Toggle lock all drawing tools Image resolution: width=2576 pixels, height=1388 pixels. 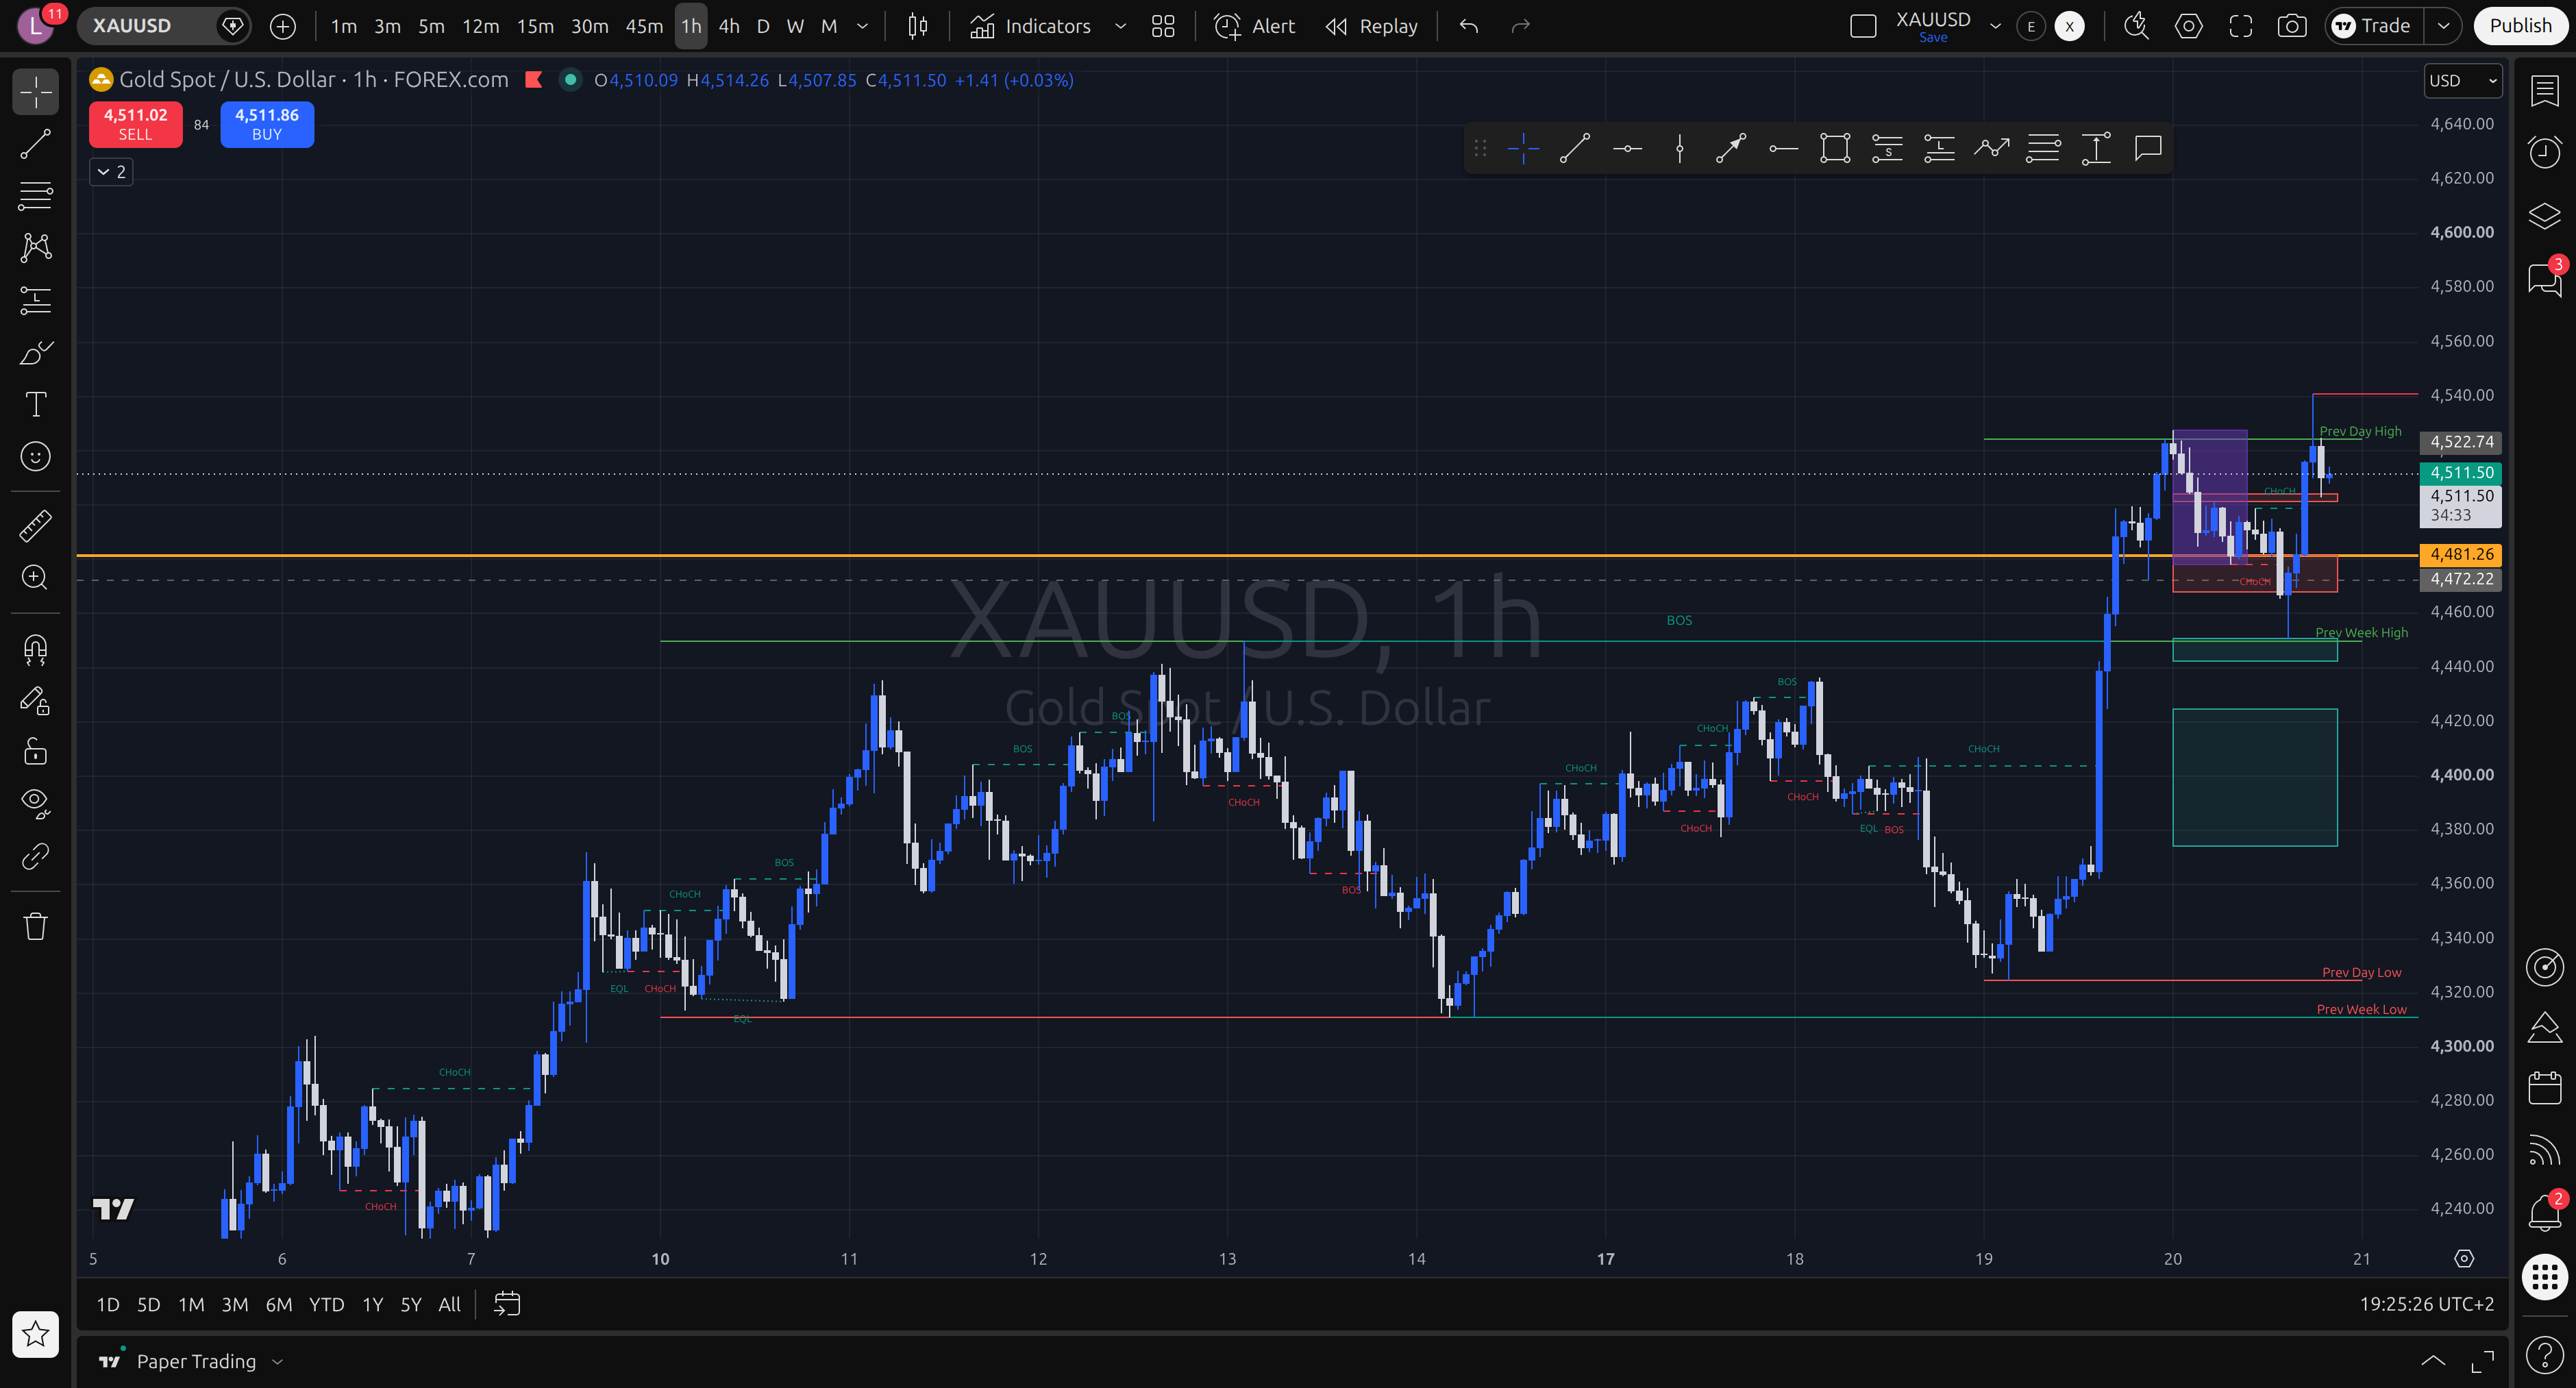pyautogui.click(x=36, y=751)
